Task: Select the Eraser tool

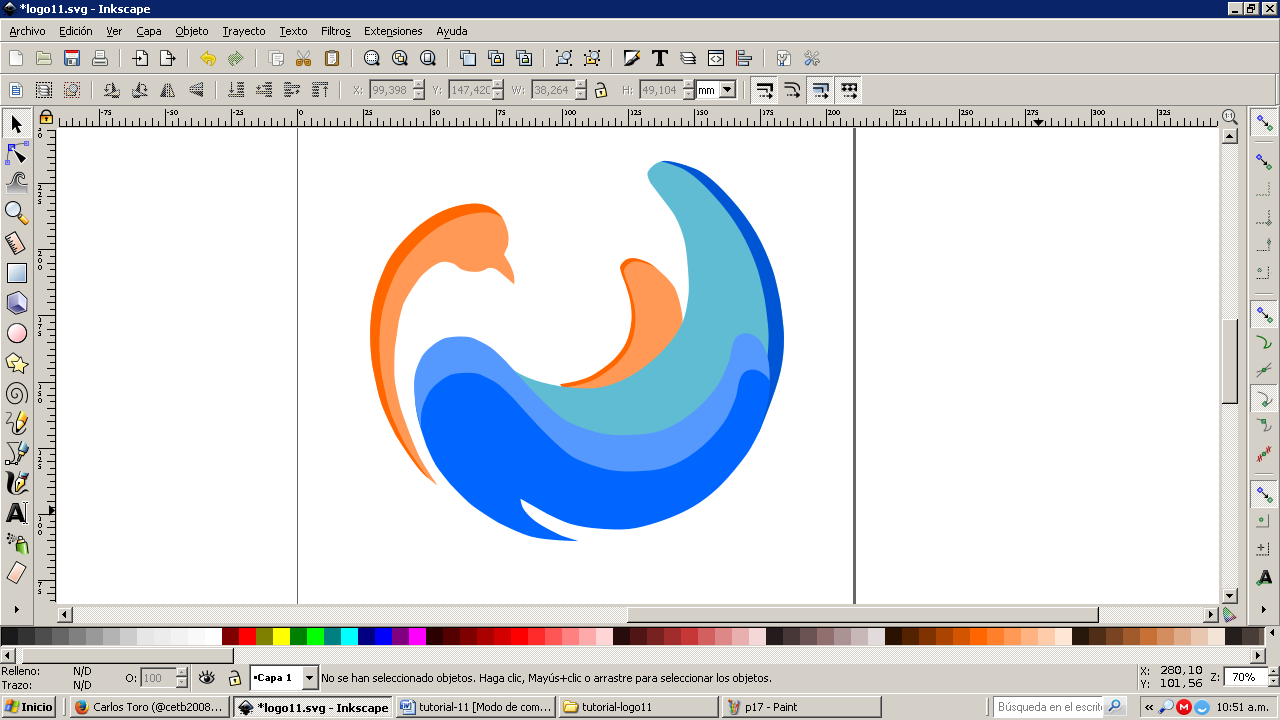Action: tap(16, 573)
